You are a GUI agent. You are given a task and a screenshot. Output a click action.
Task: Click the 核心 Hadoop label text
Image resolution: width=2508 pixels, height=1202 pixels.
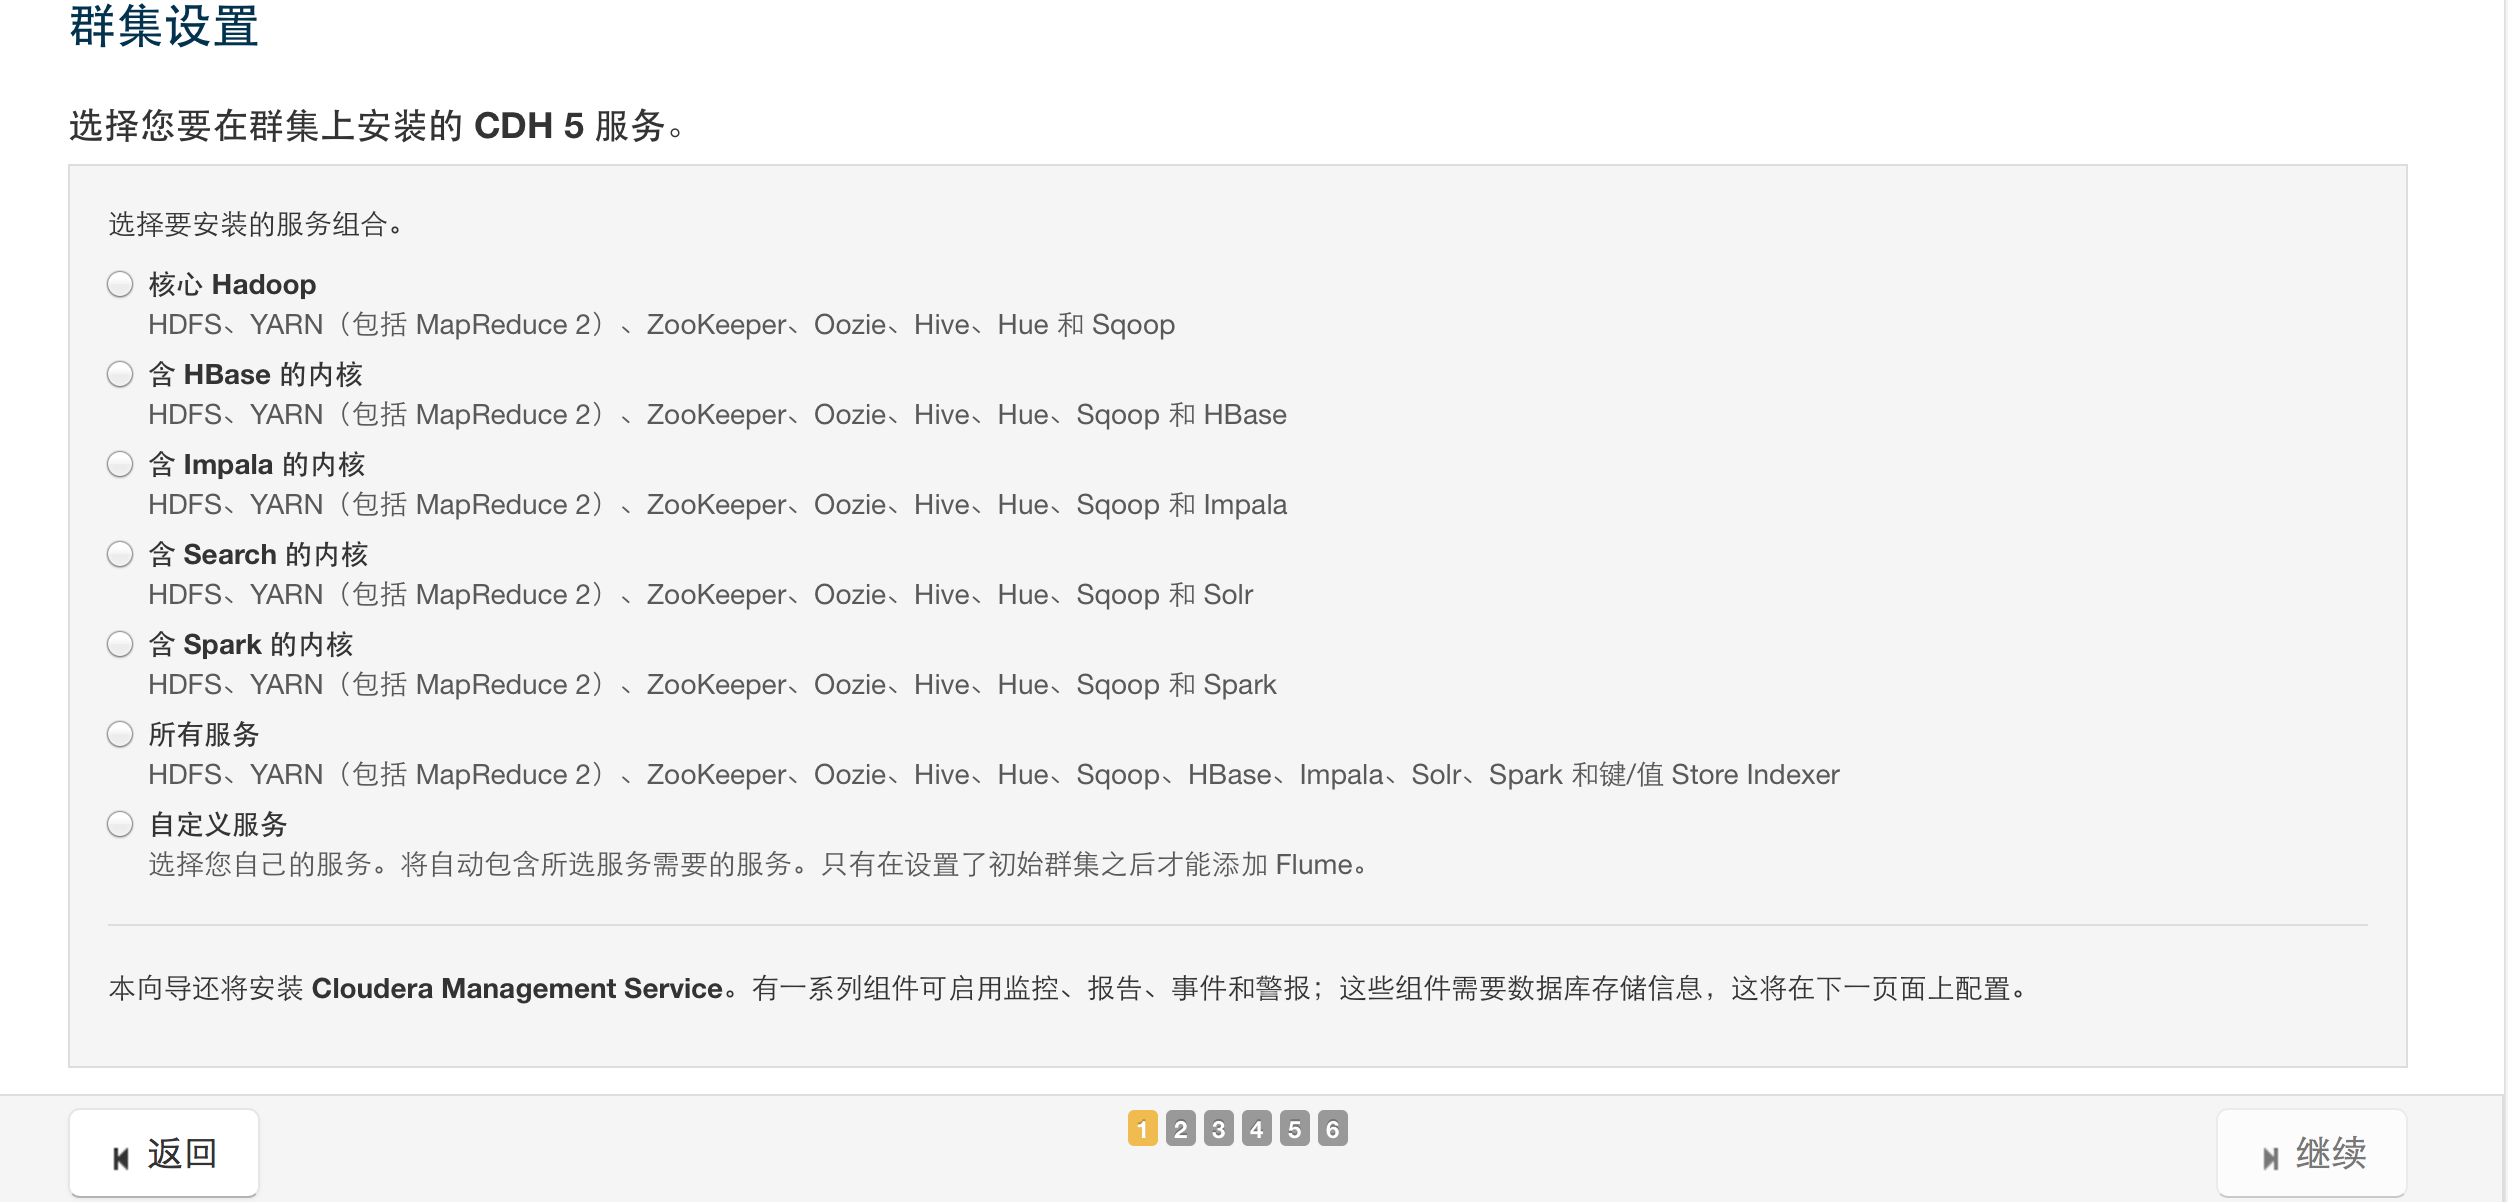232,285
